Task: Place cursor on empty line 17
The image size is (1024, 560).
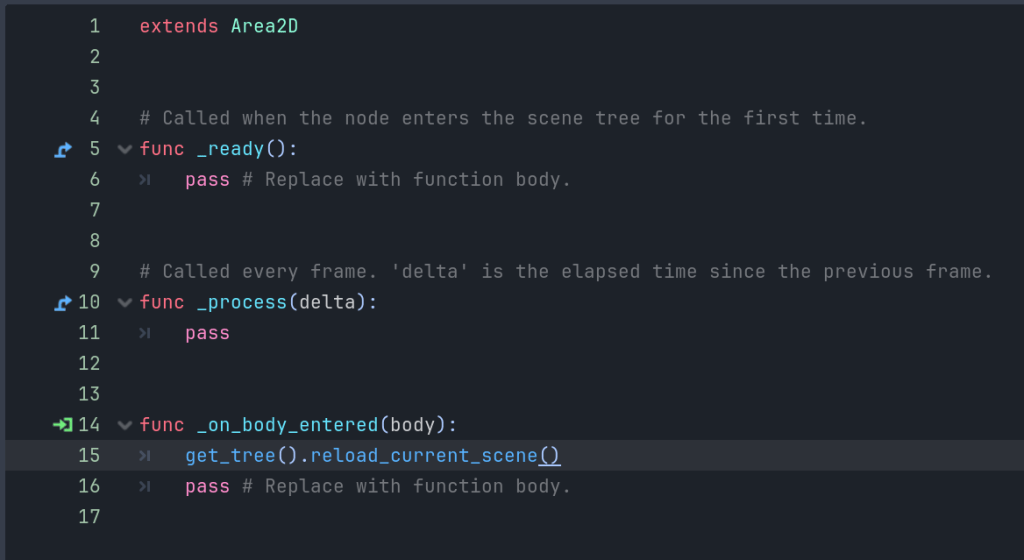Action: pyautogui.click(x=400, y=517)
